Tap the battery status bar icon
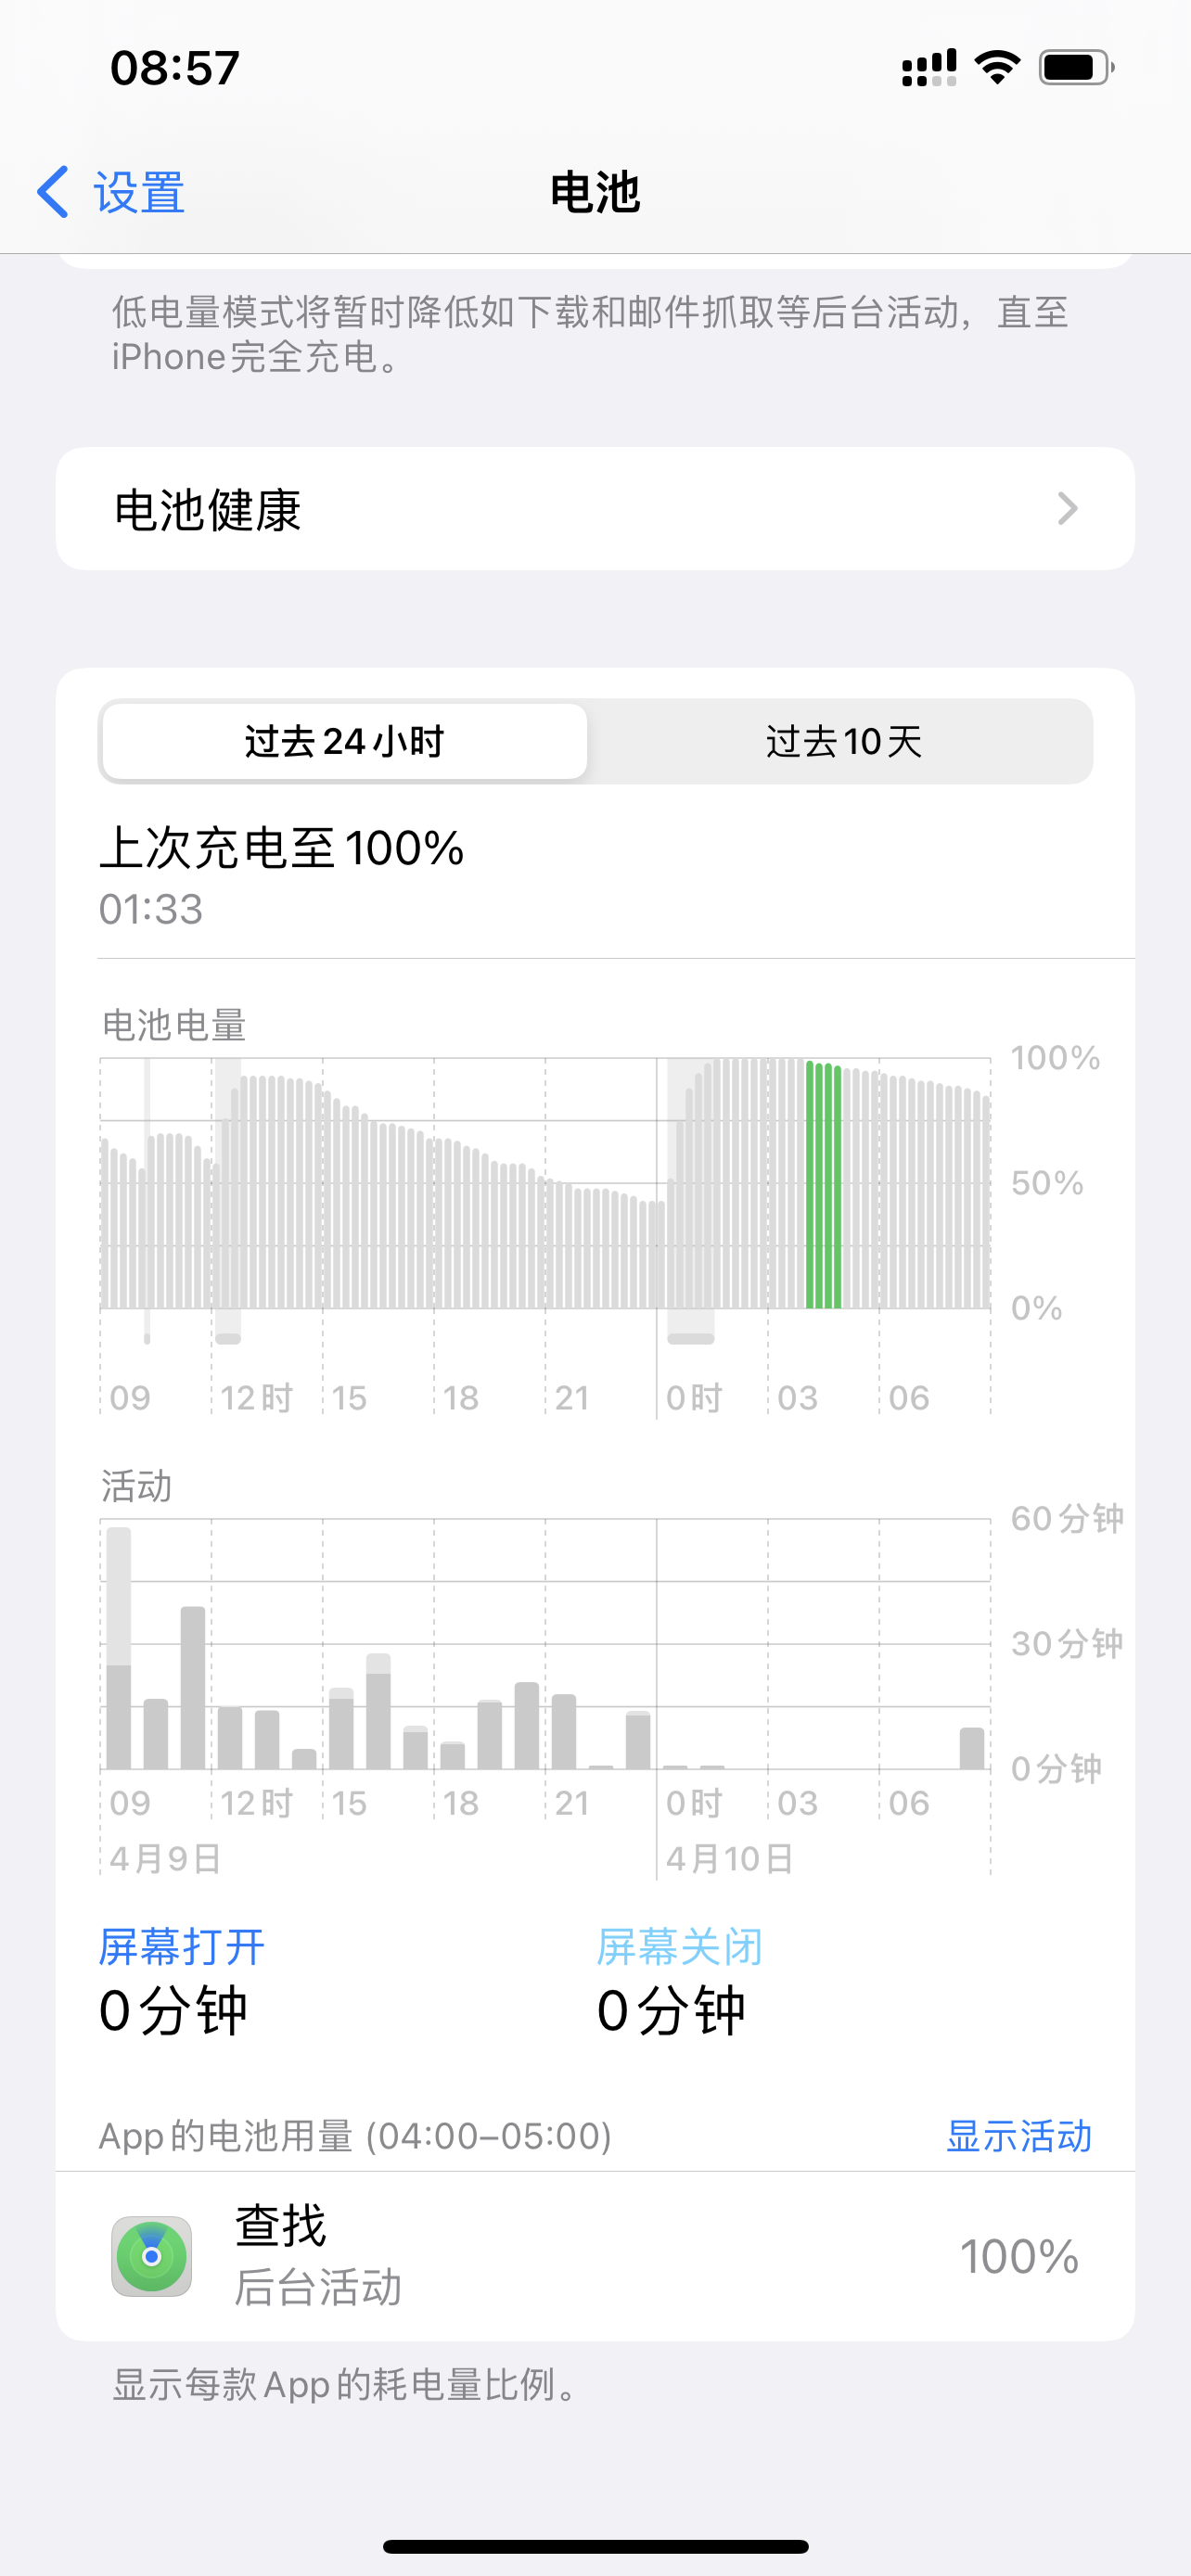Image resolution: width=1191 pixels, height=2576 pixels. pos(1075,67)
